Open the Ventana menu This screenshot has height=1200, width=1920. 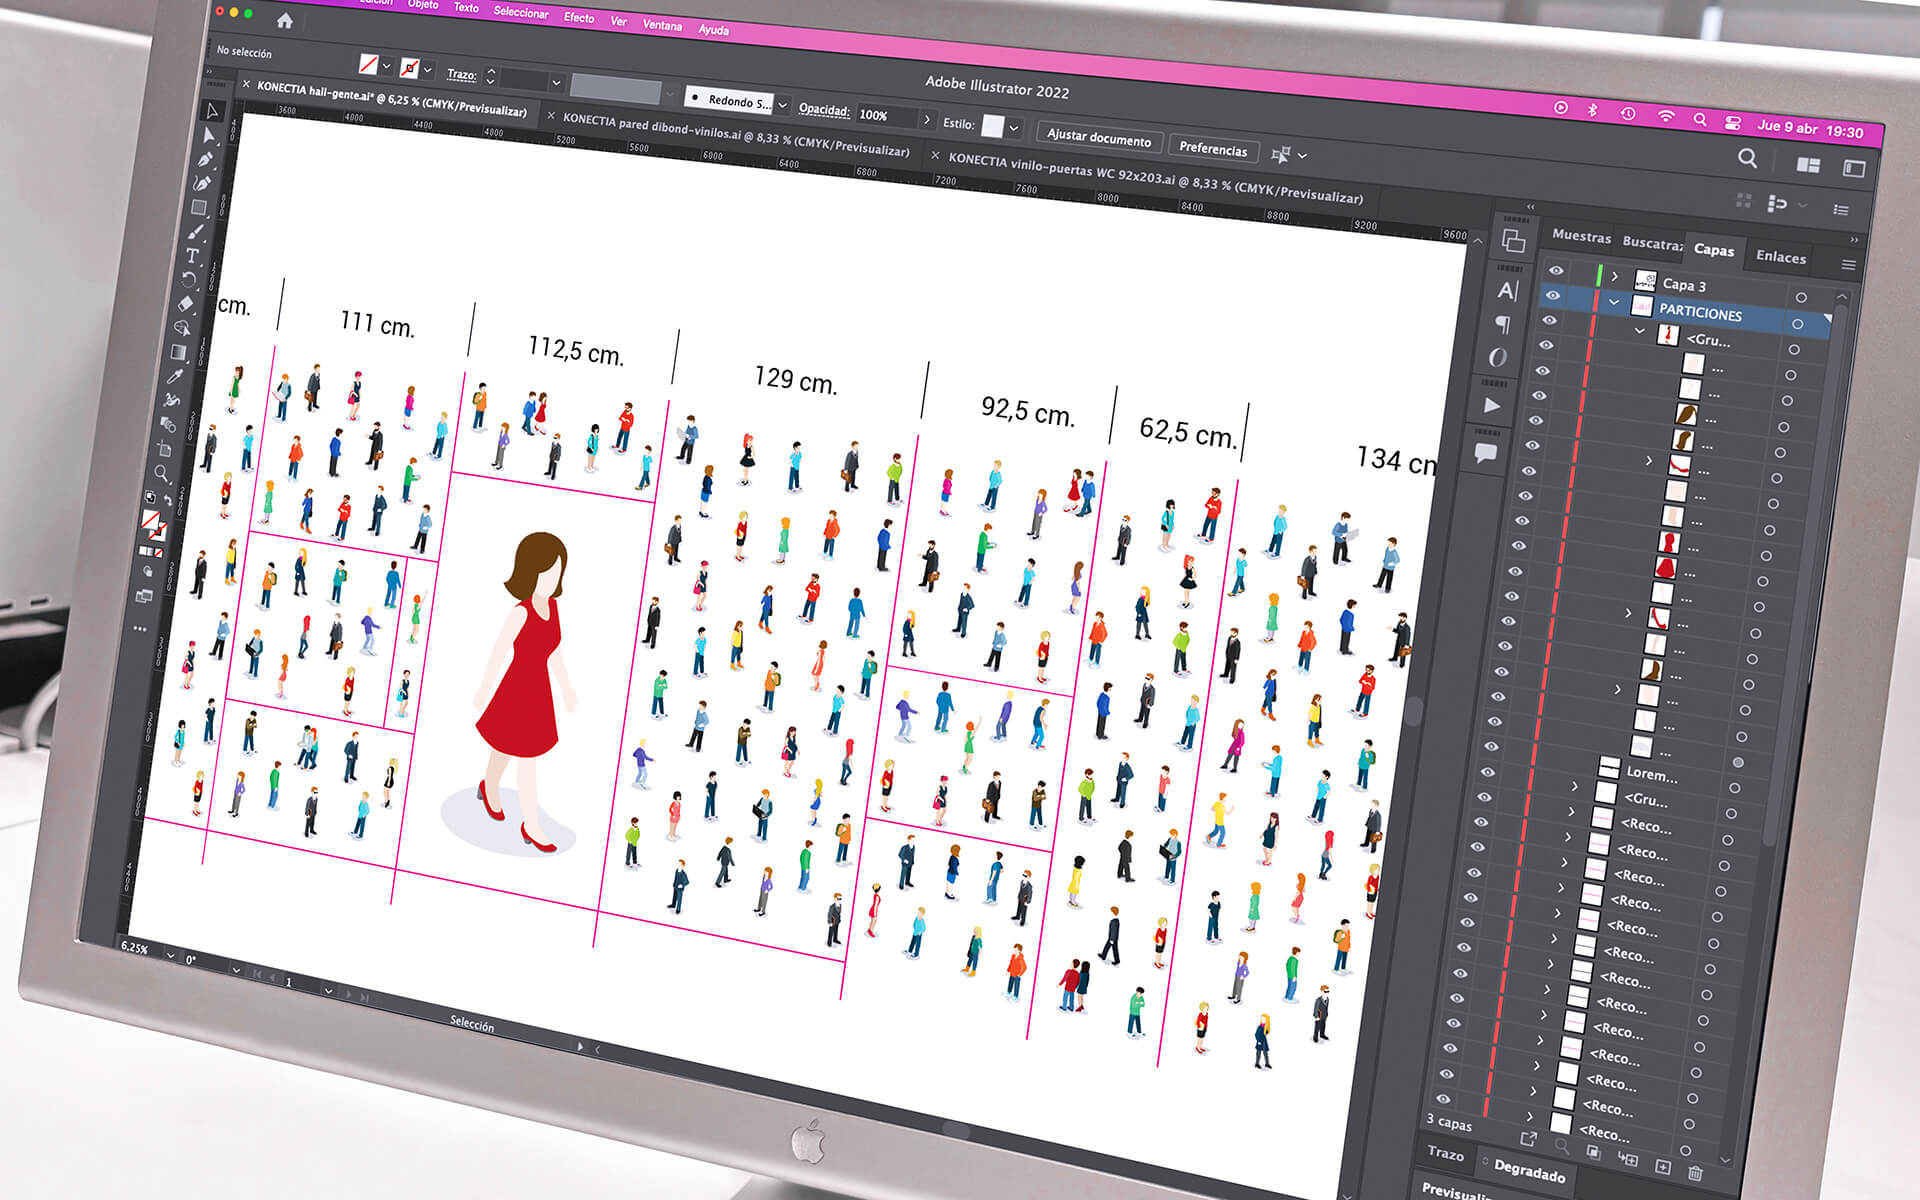pyautogui.click(x=662, y=24)
